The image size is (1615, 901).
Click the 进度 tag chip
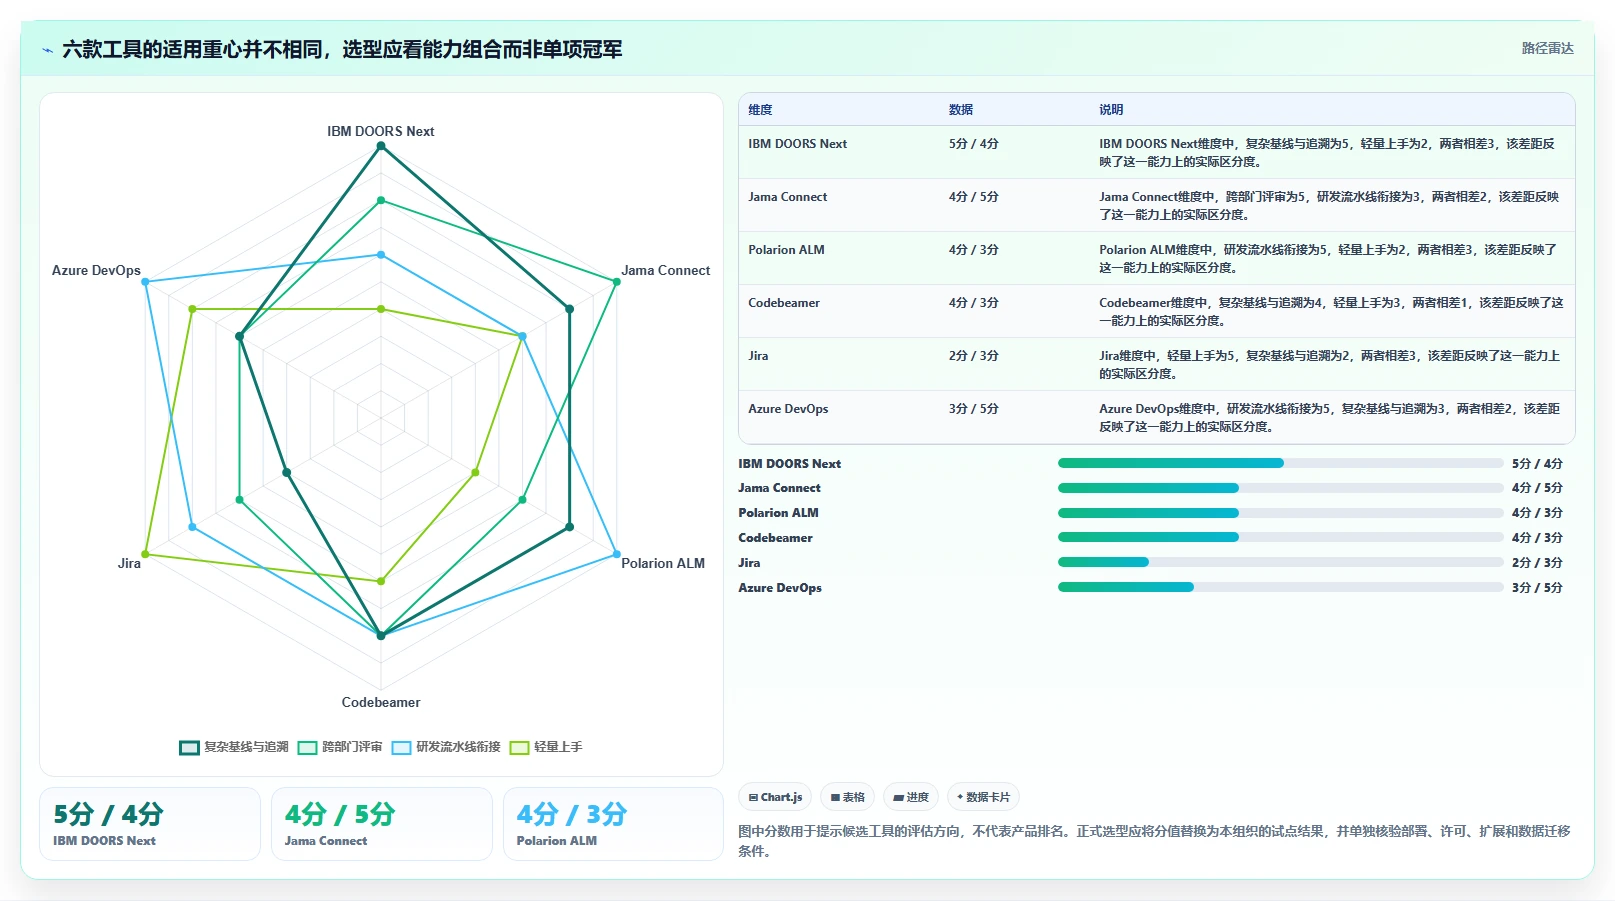click(x=911, y=797)
